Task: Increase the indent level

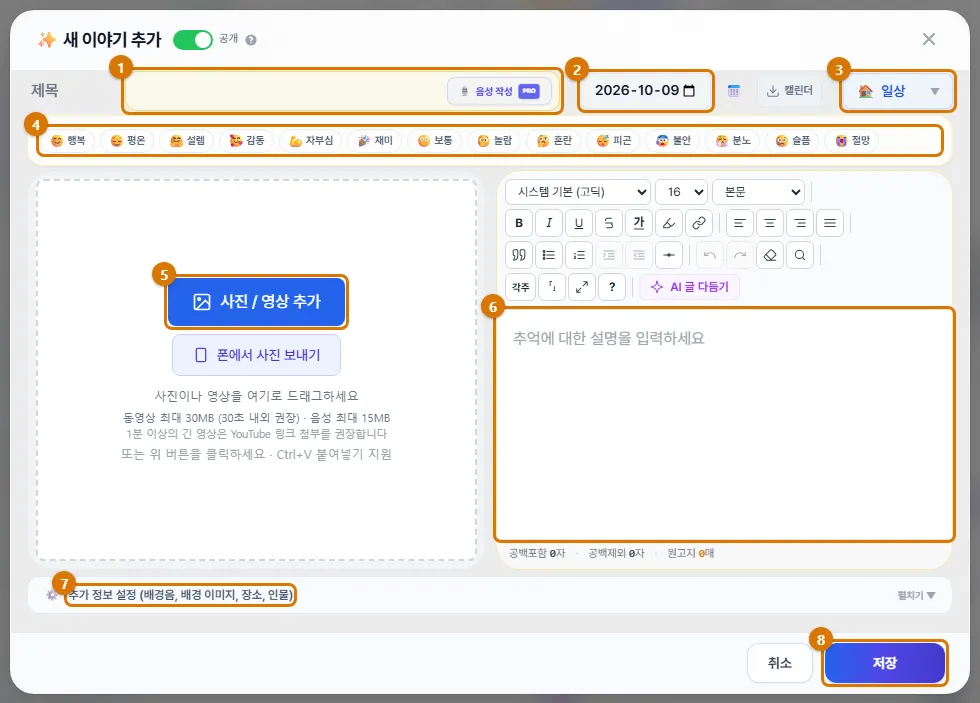Action: point(609,255)
